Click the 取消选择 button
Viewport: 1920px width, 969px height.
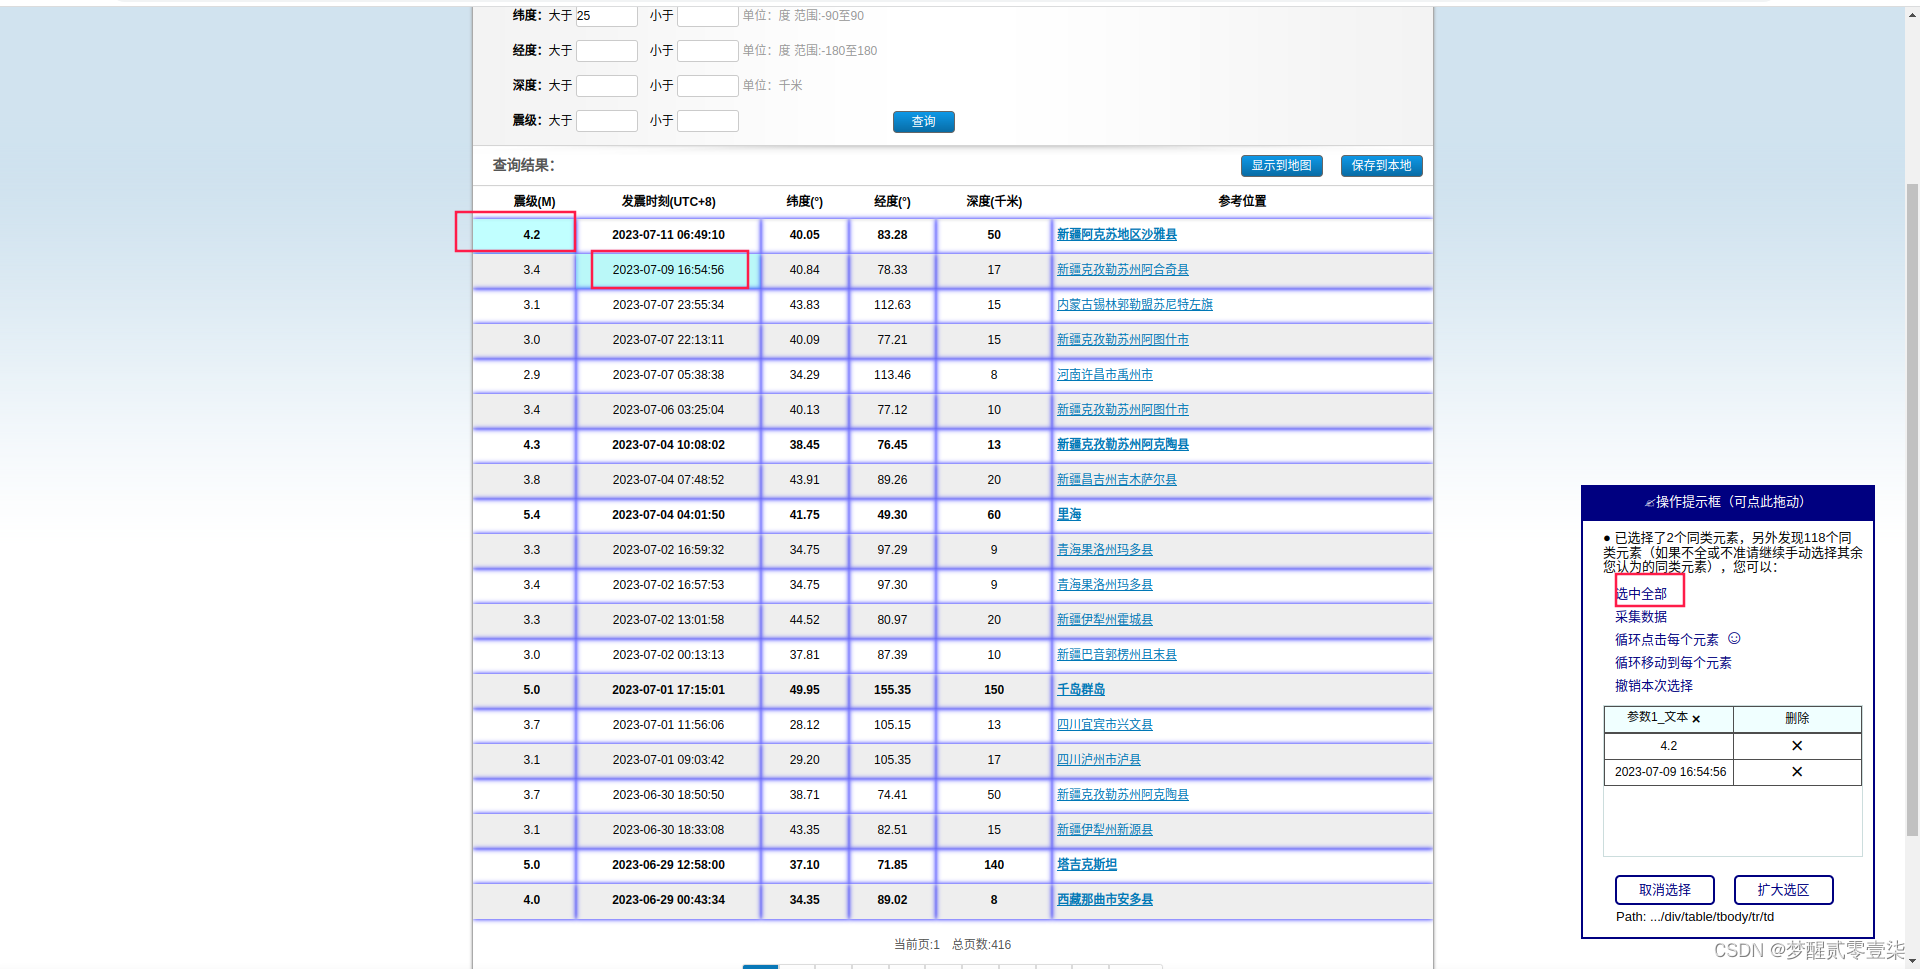point(1664,890)
